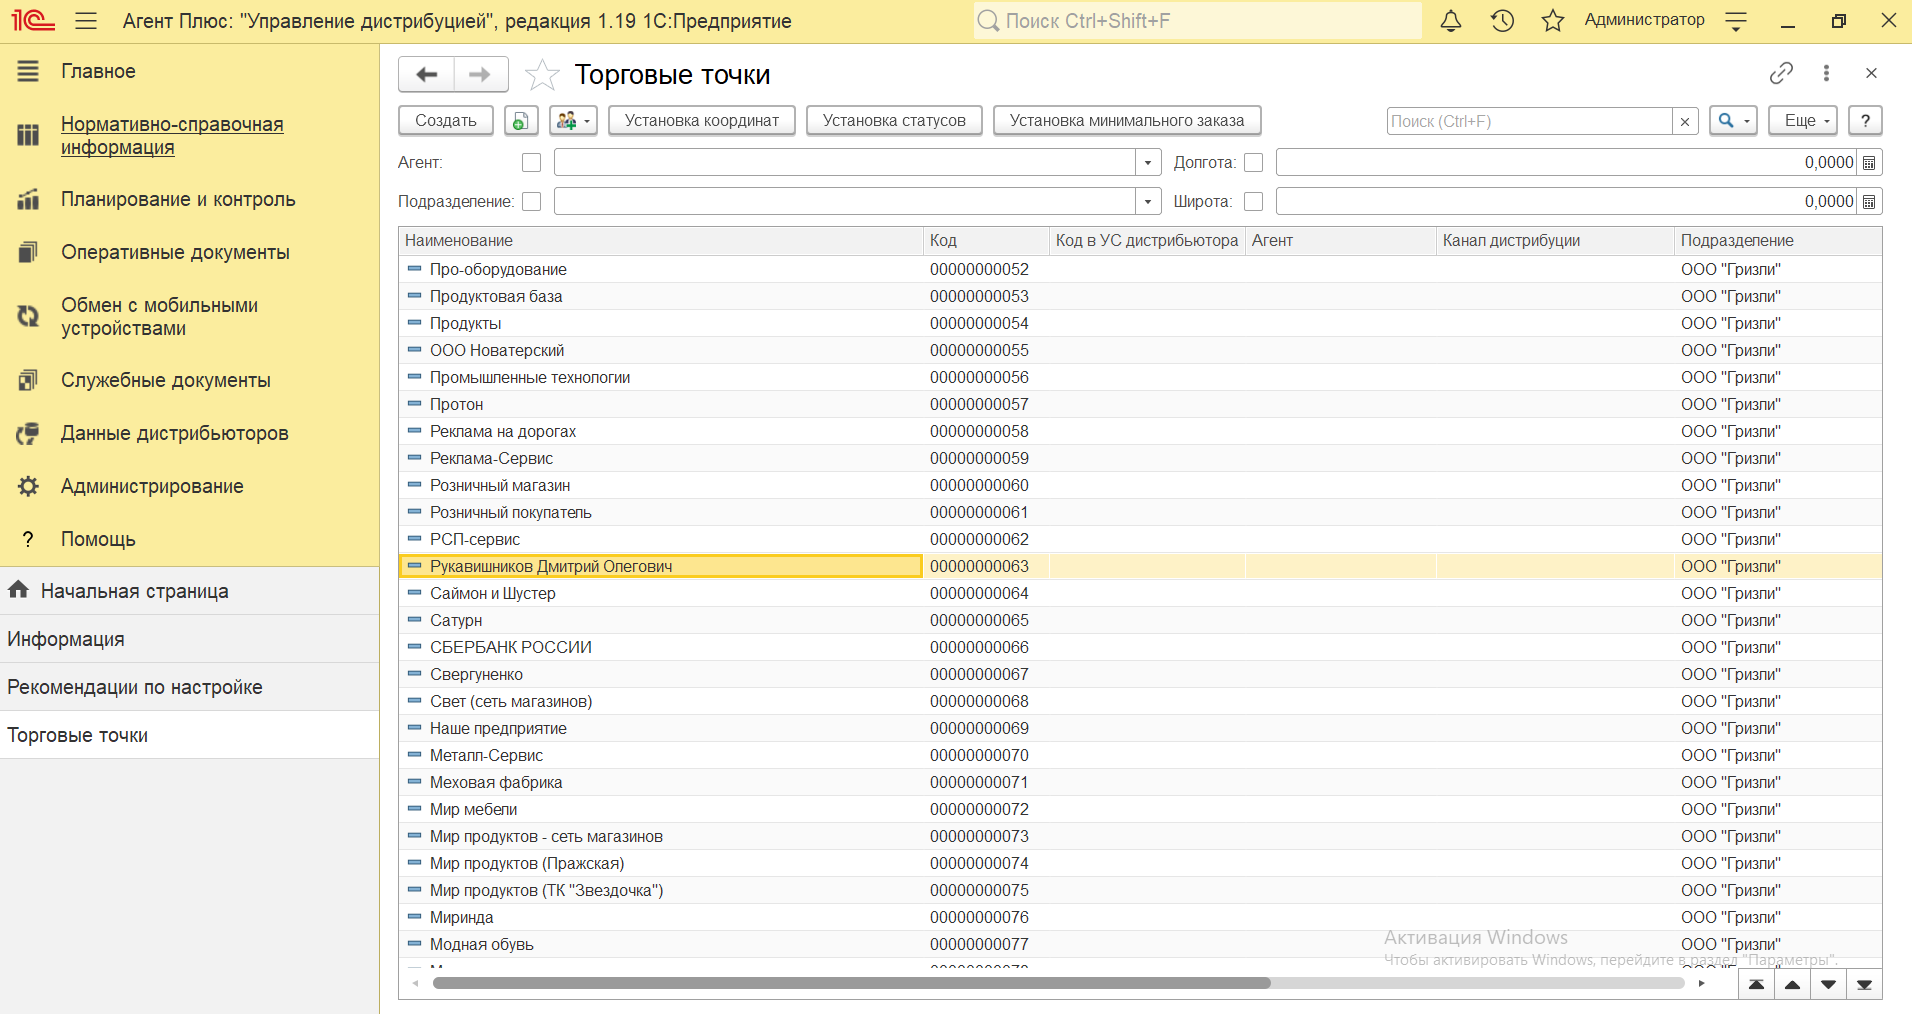Open Данные дистрибьюторов section
1912x1014 pixels.
(x=175, y=433)
